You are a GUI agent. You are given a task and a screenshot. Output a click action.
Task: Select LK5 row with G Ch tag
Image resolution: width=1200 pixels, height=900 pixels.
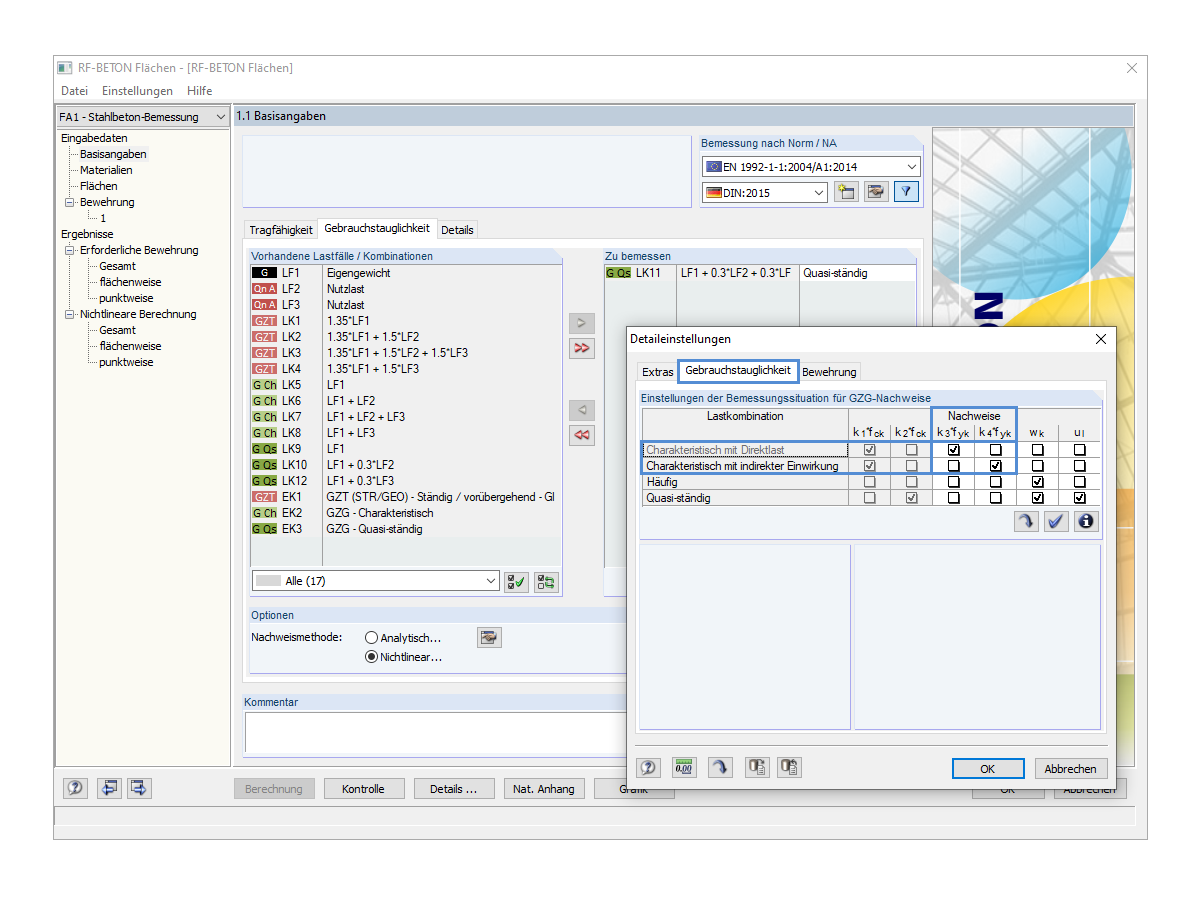(406, 385)
